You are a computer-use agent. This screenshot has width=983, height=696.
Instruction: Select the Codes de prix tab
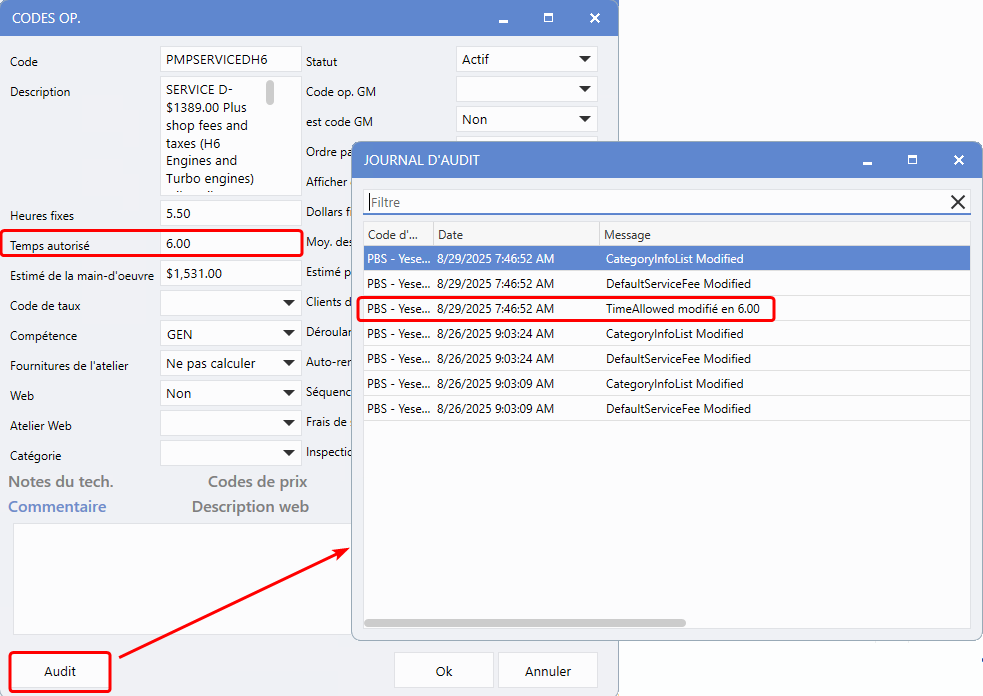pos(257,482)
